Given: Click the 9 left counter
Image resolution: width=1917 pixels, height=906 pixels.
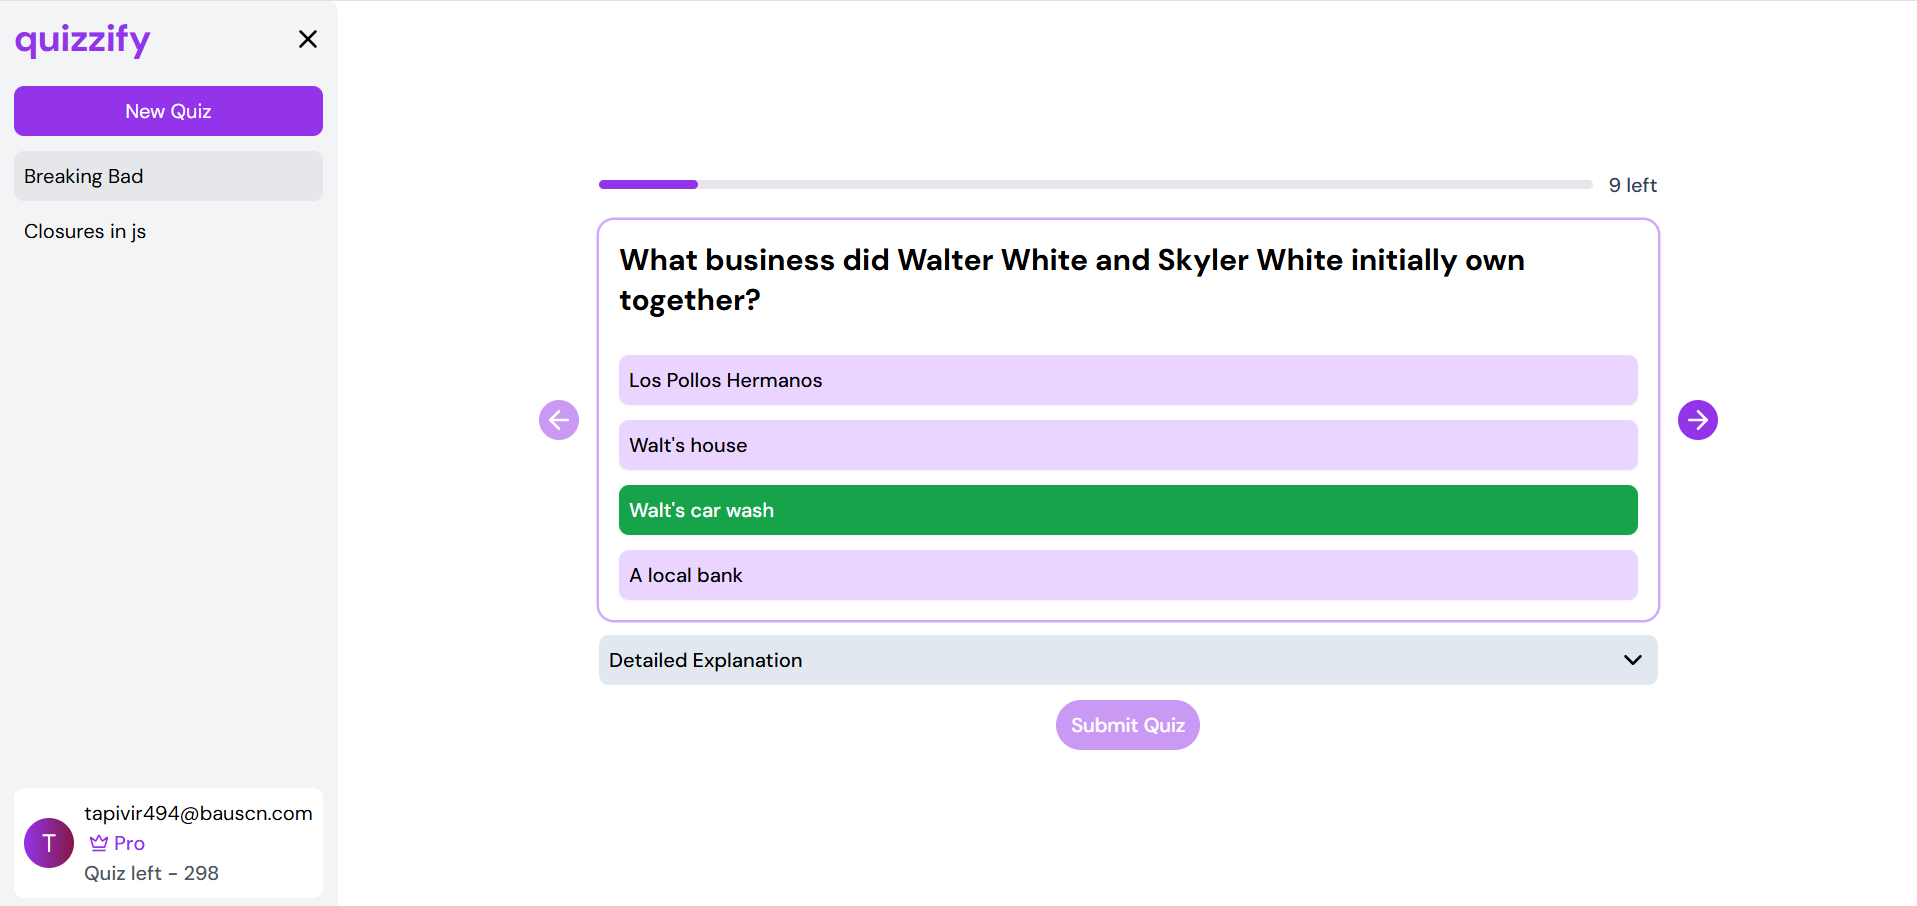Looking at the screenshot, I should [x=1632, y=185].
